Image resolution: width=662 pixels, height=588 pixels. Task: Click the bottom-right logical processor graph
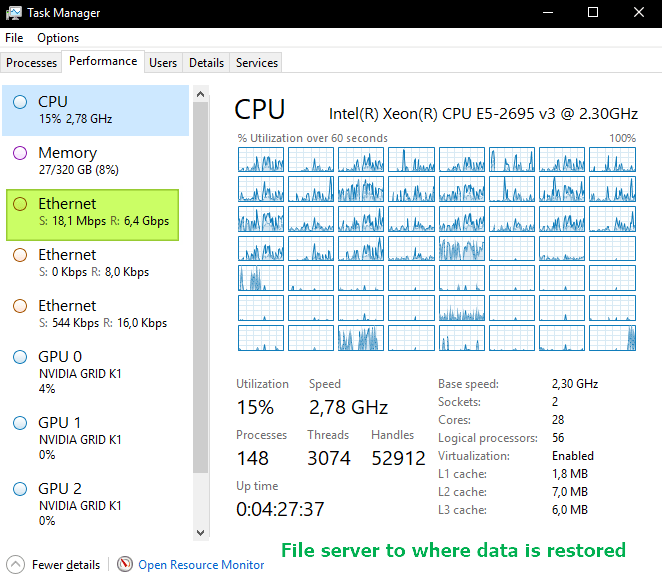(x=612, y=338)
